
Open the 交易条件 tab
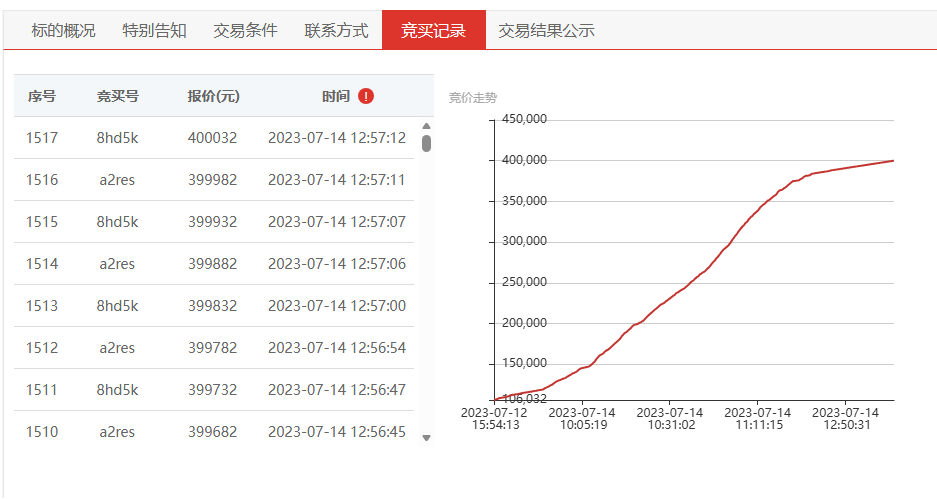pyautogui.click(x=246, y=30)
